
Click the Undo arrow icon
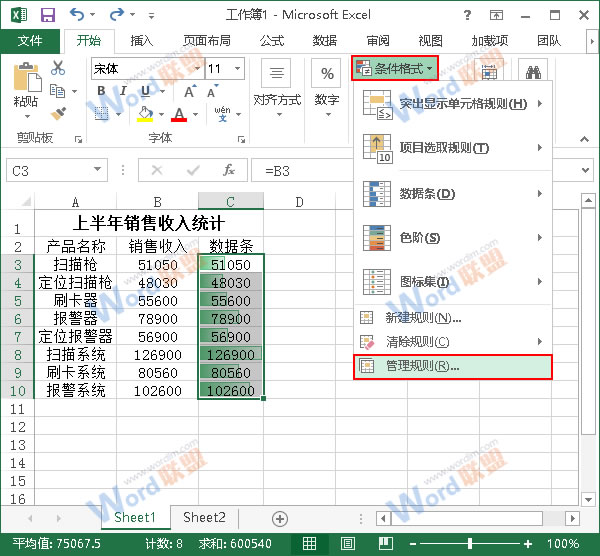point(77,15)
